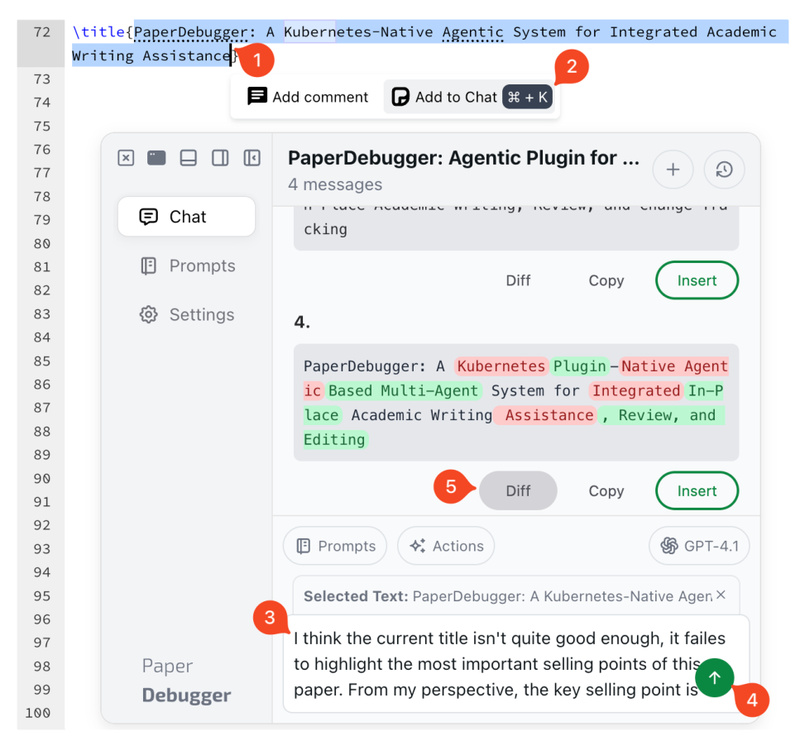This screenshot has width=800, height=741.
Task: Open the Settings sidebar section
Action: pyautogui.click(x=189, y=315)
